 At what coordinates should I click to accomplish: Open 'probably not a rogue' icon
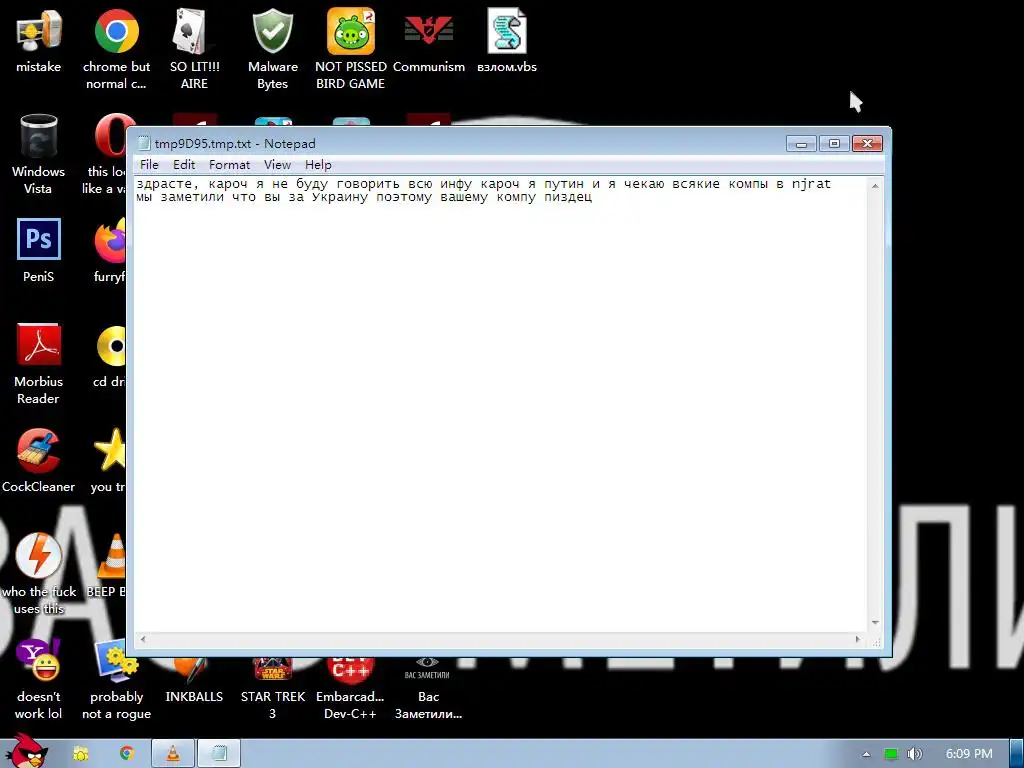click(x=116, y=680)
